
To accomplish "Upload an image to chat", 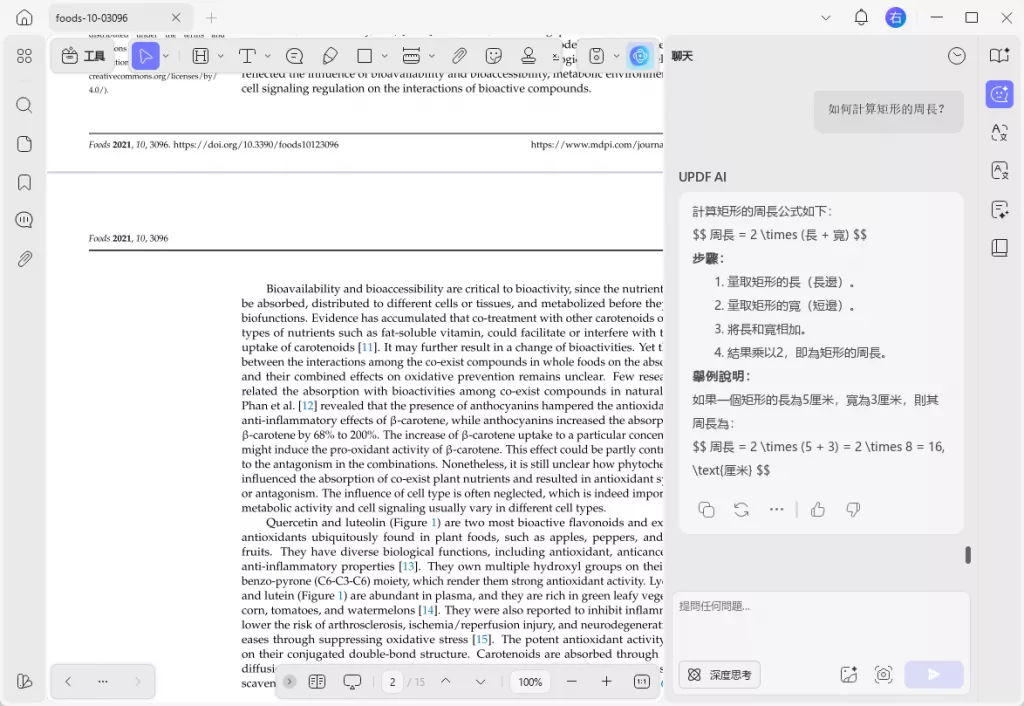I will point(849,675).
